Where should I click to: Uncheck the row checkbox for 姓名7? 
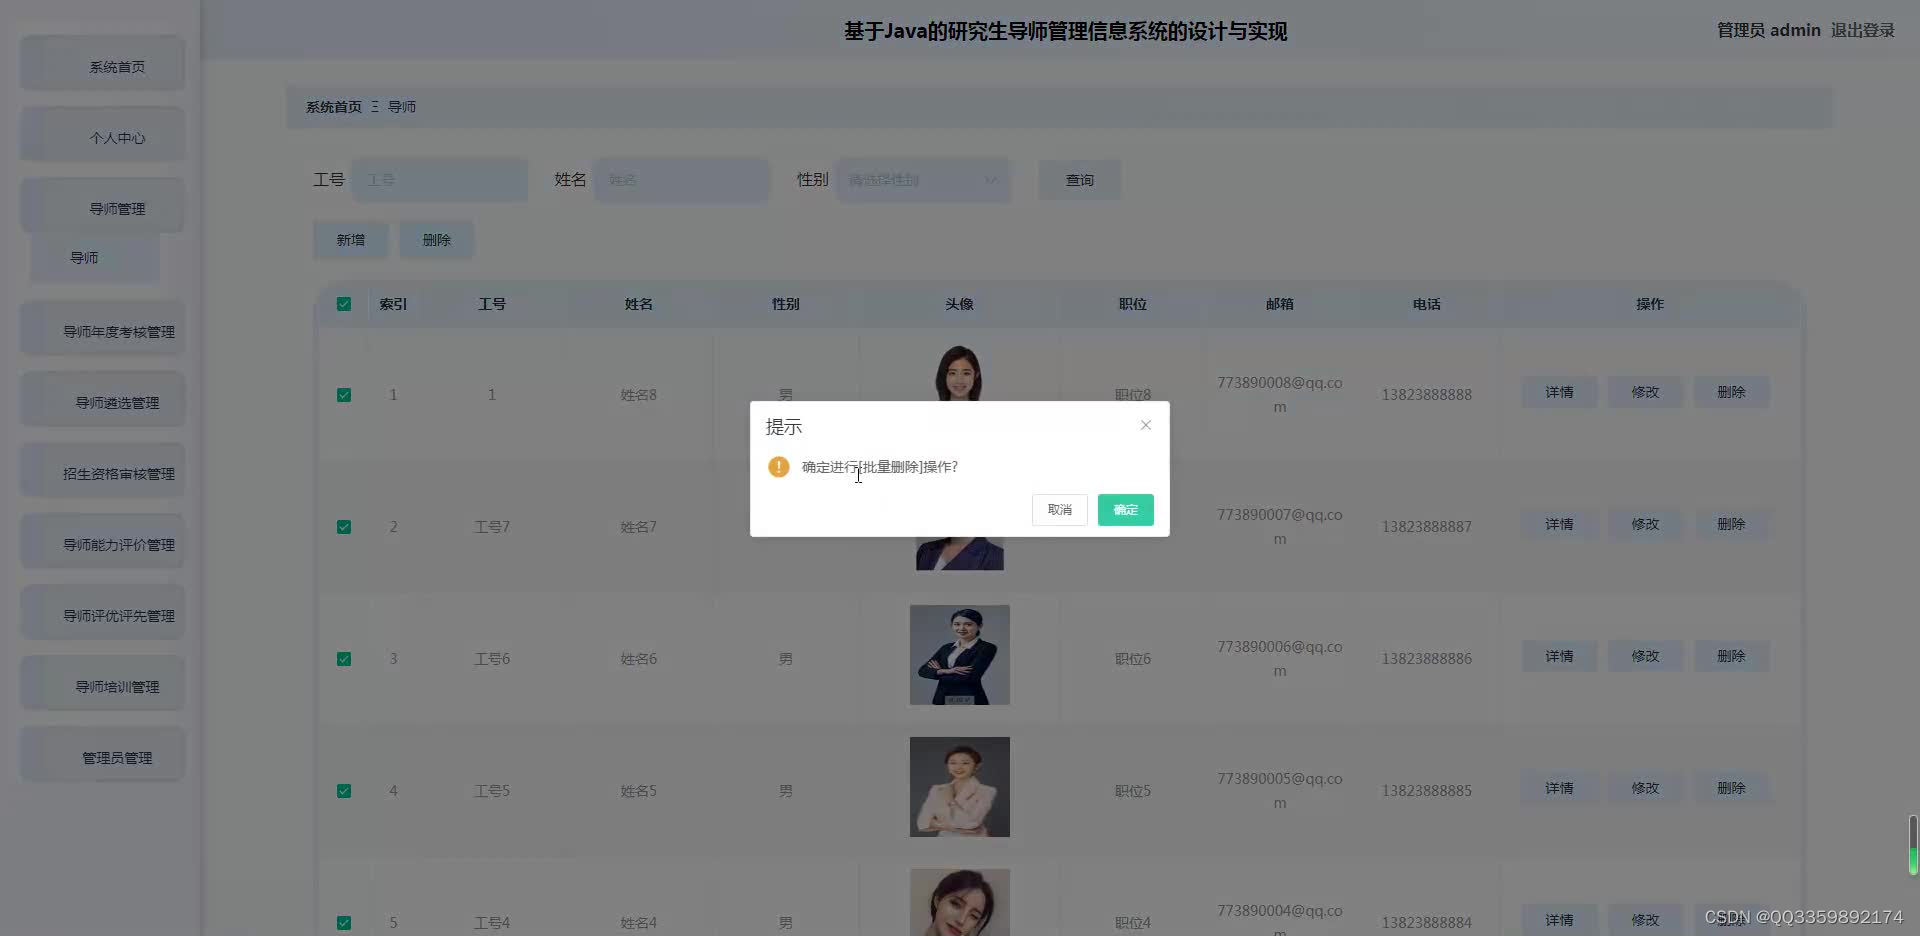pos(344,527)
